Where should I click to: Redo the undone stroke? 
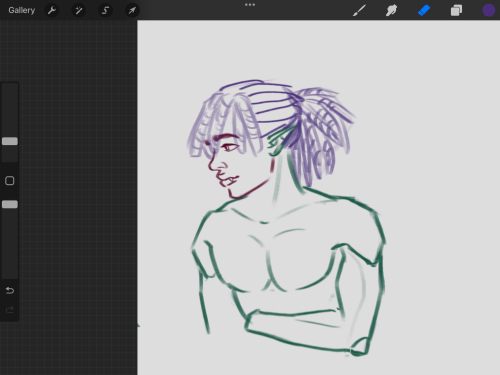[10, 310]
